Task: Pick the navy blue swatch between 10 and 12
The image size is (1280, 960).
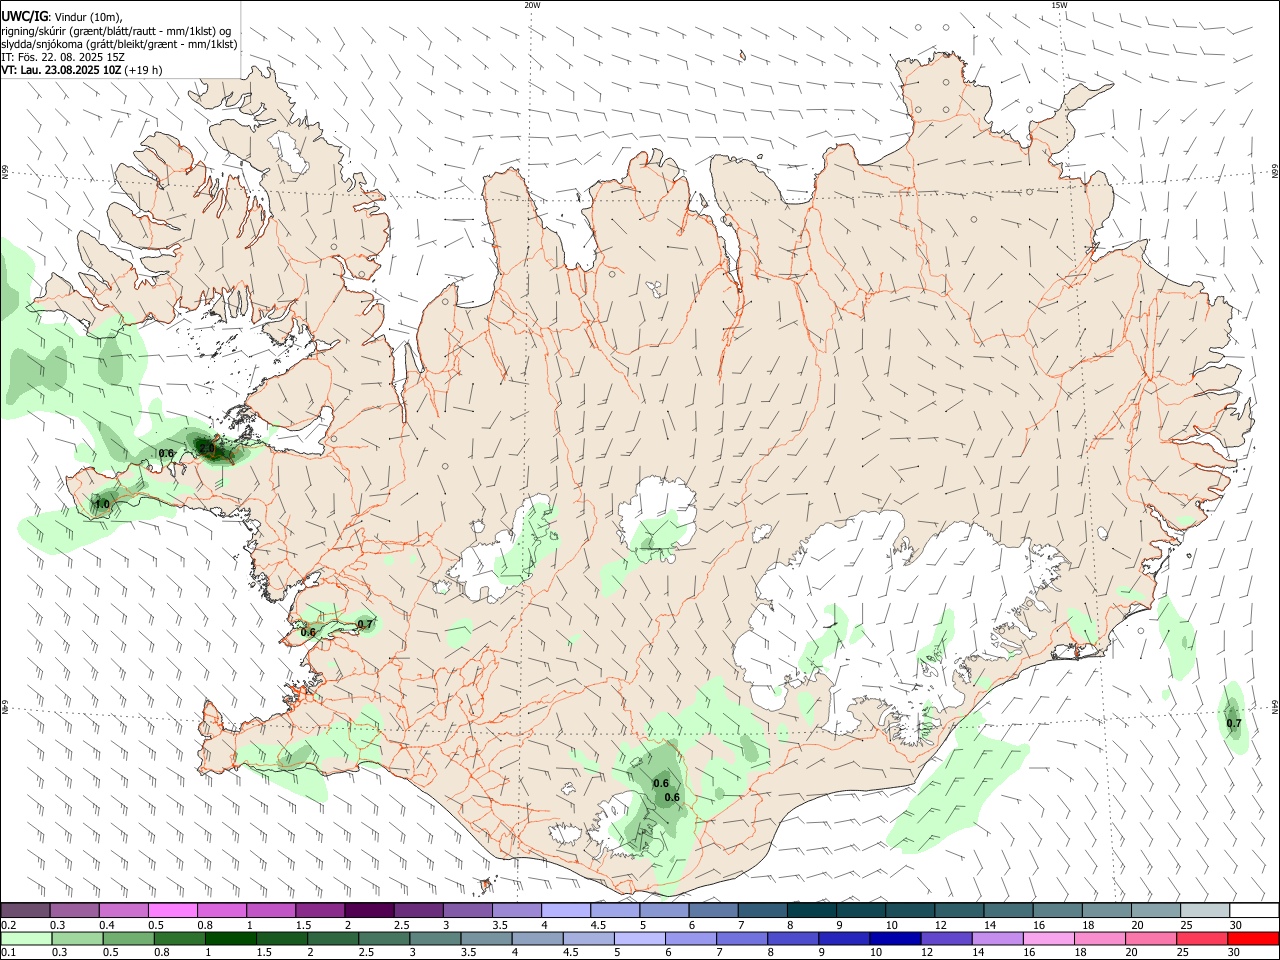Action: pyautogui.click(x=894, y=939)
